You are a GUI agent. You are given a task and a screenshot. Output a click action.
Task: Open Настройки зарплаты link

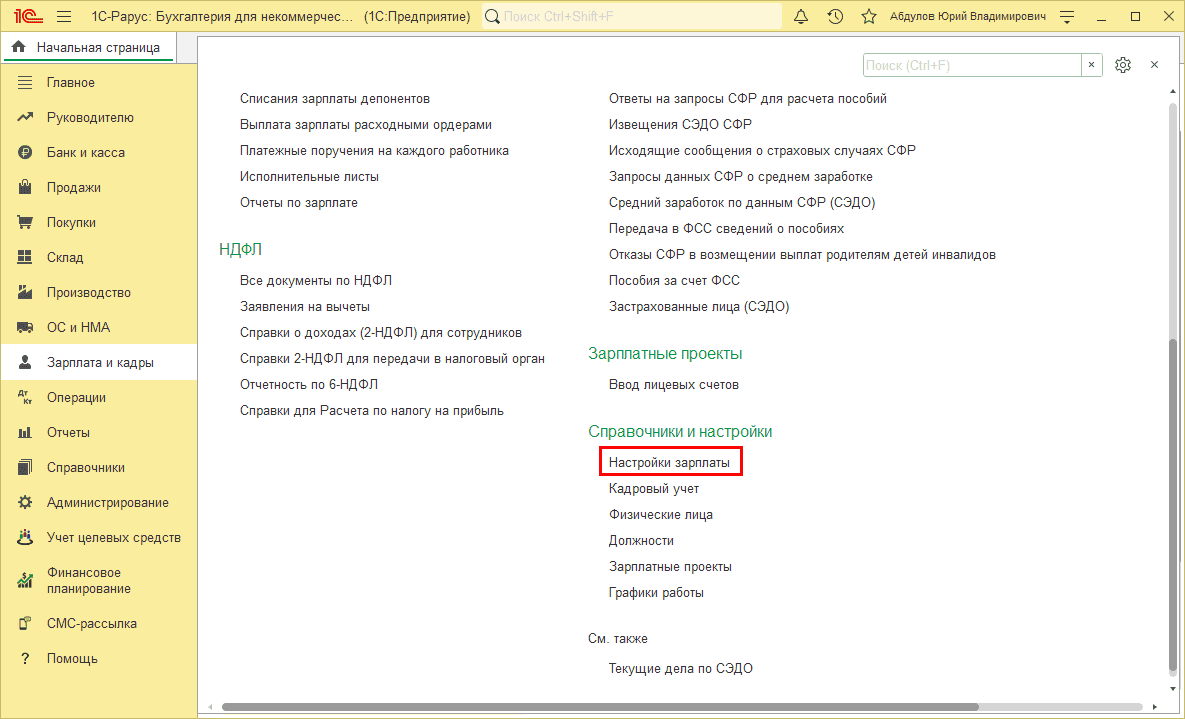670,463
